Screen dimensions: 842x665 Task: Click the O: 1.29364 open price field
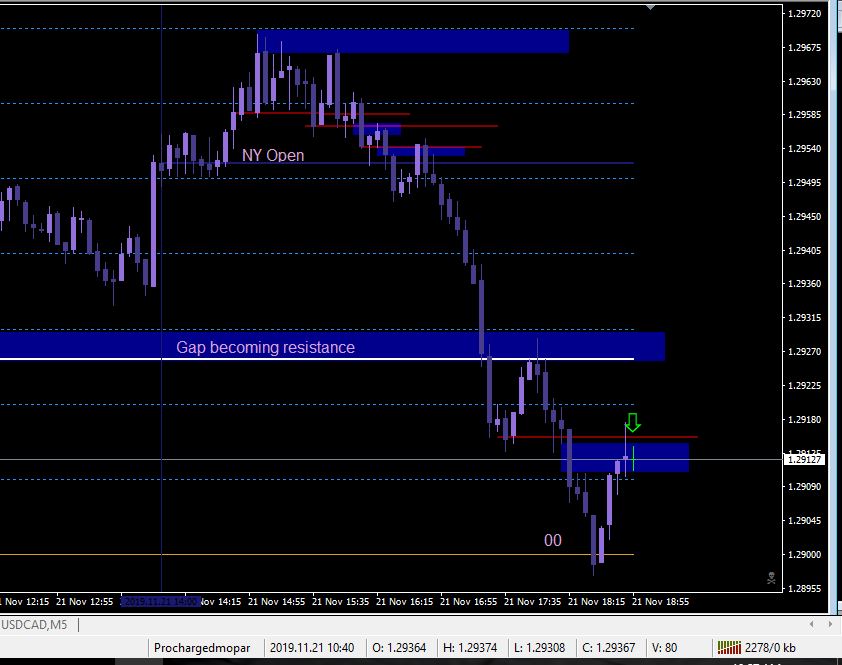coord(399,648)
